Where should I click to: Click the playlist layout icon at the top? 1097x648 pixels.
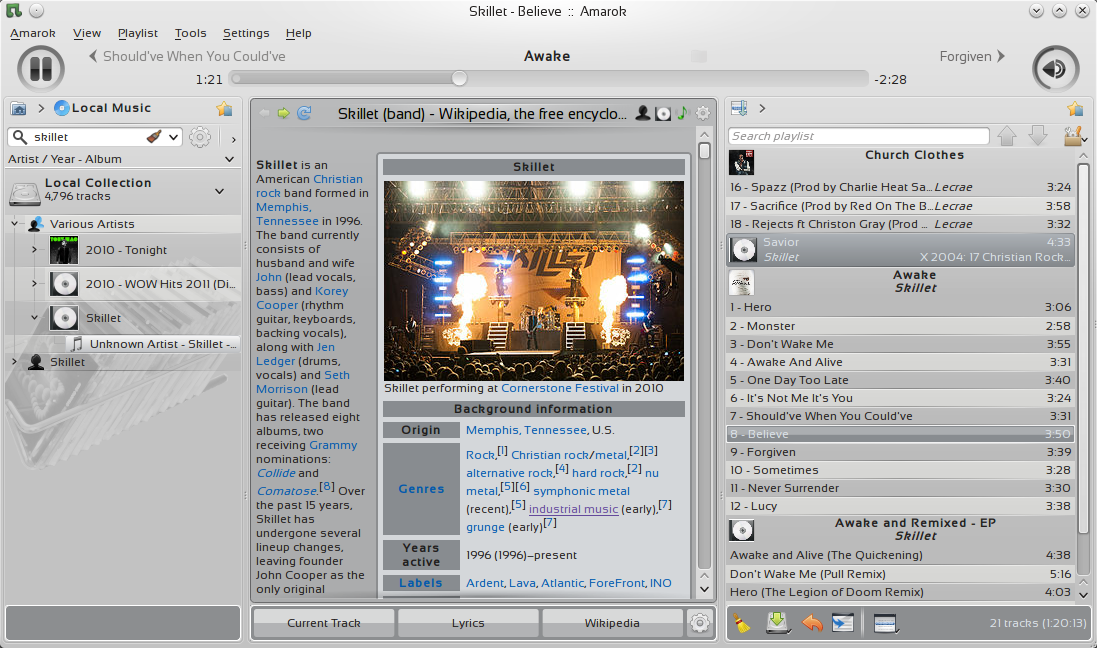(x=739, y=108)
